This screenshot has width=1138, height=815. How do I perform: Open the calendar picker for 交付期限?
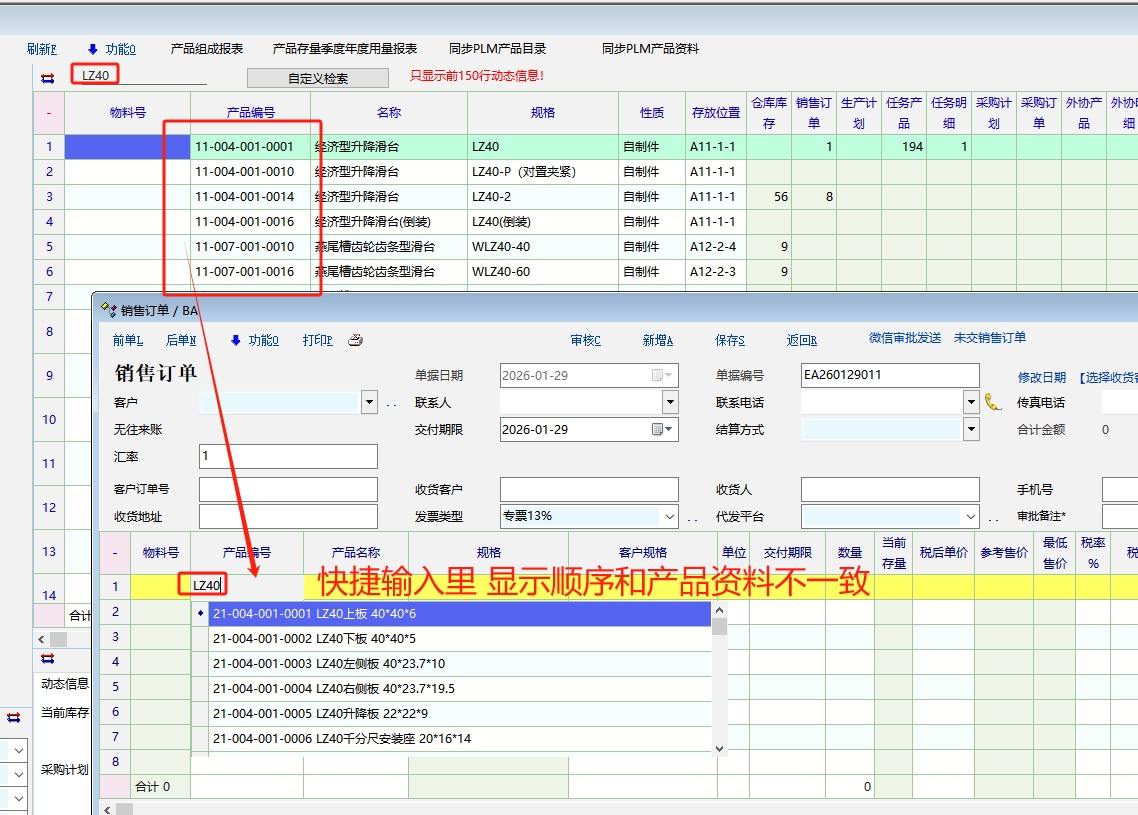pos(663,429)
